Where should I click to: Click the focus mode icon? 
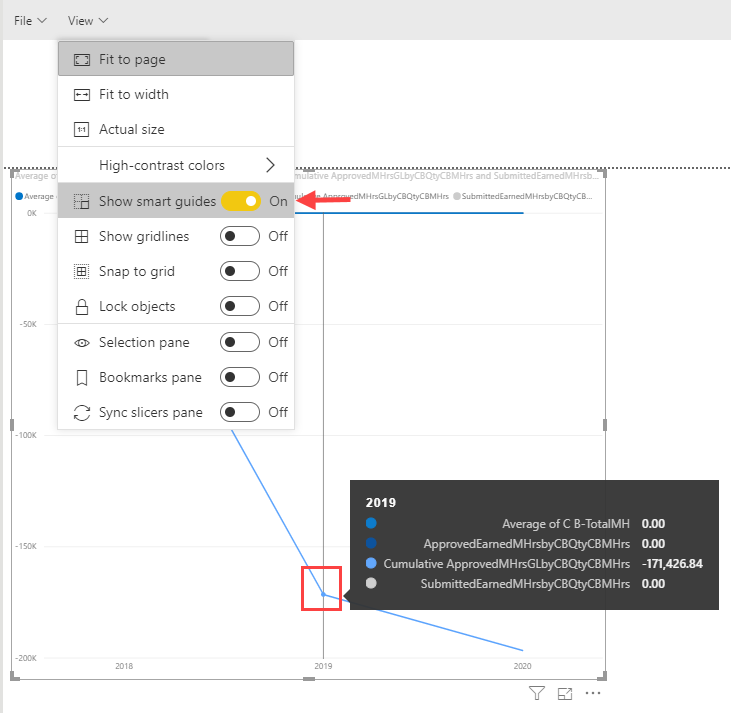point(565,693)
